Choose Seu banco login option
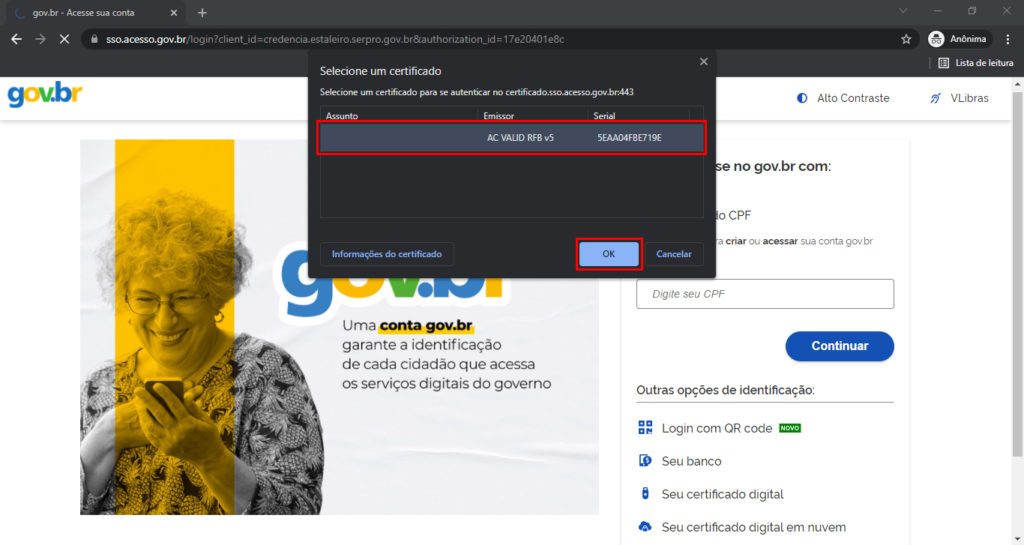The width and height of the screenshot is (1024, 545). tap(691, 461)
